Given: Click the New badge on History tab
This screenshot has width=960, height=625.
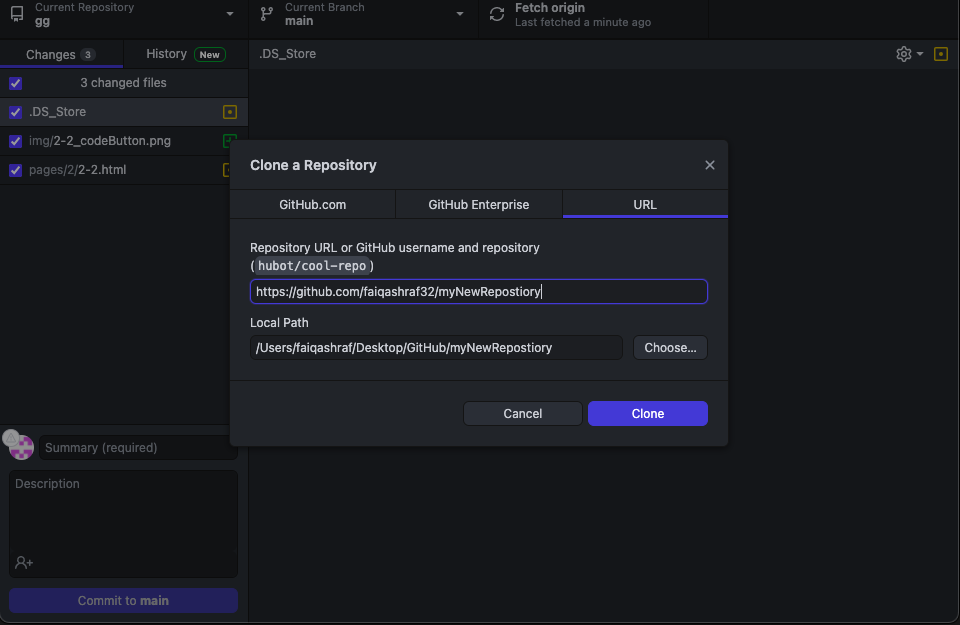Looking at the screenshot, I should coord(209,54).
